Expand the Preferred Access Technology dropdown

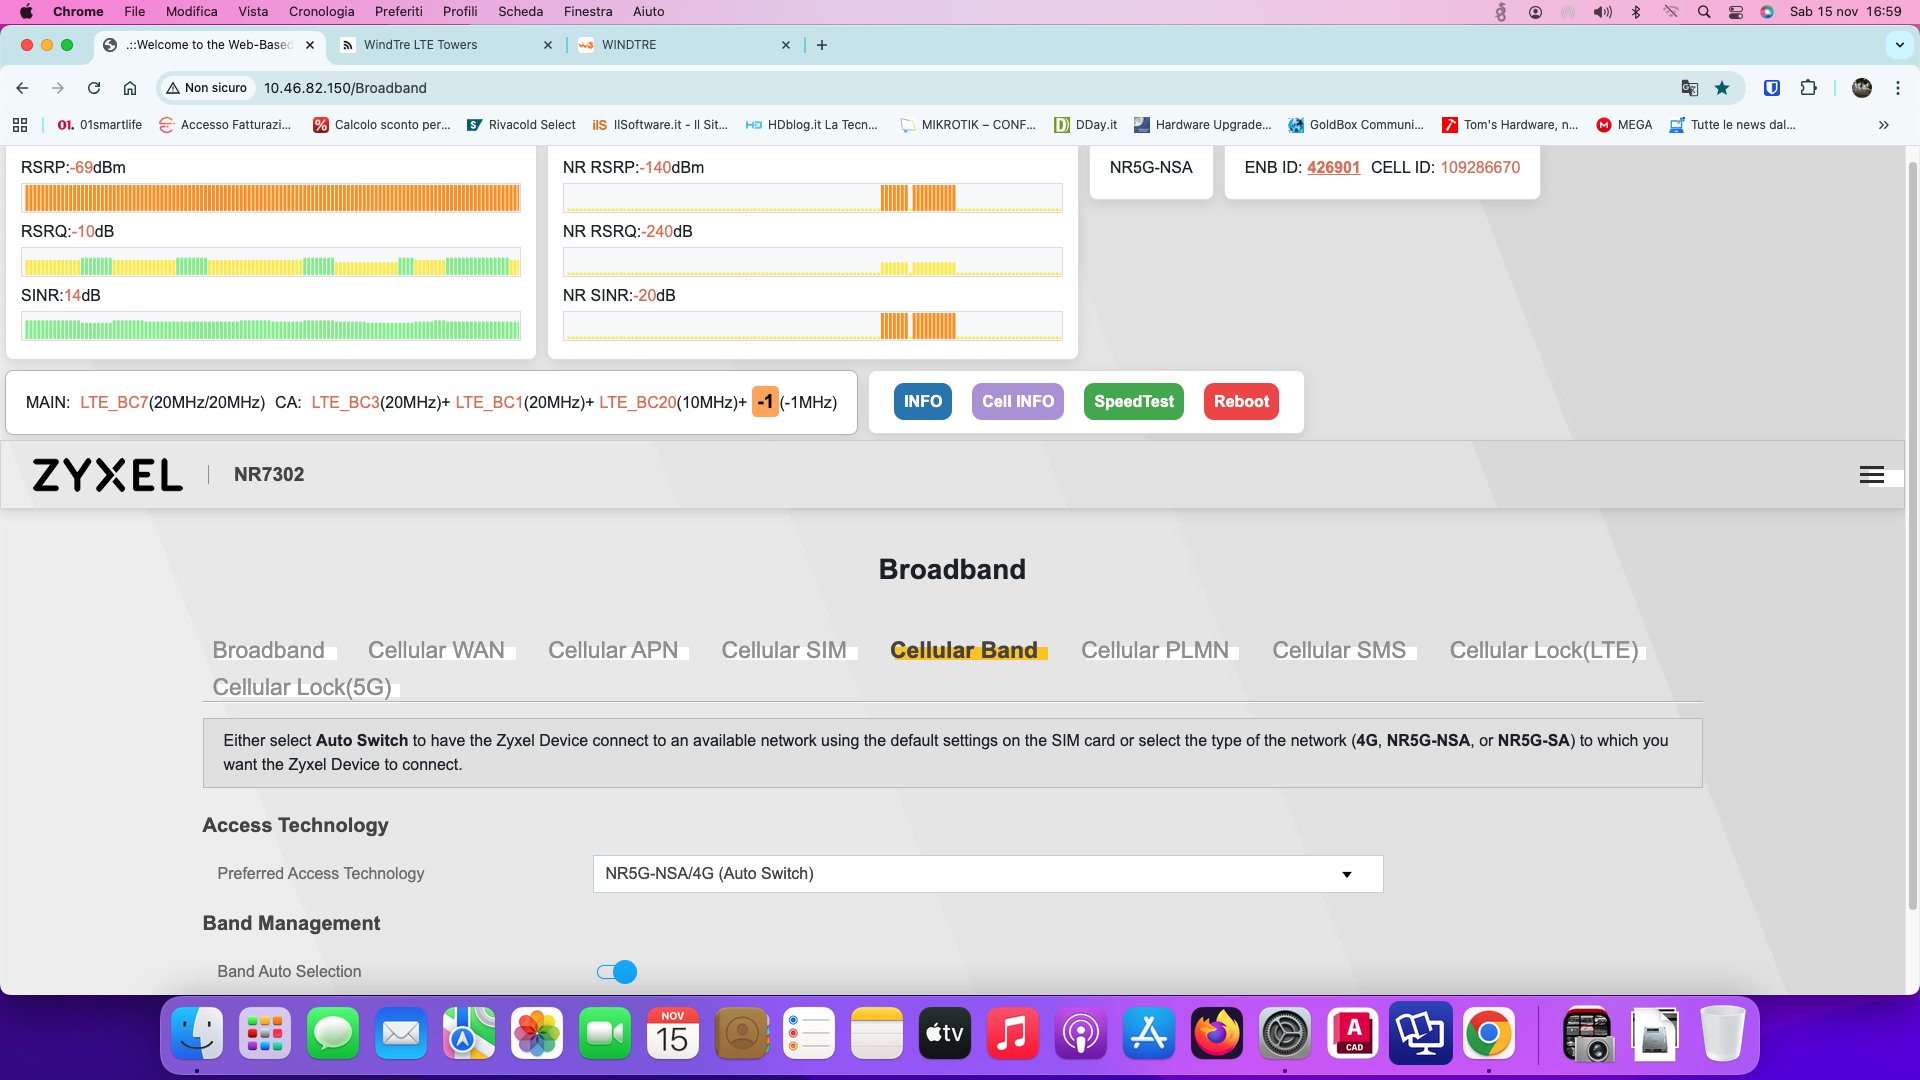(x=987, y=874)
